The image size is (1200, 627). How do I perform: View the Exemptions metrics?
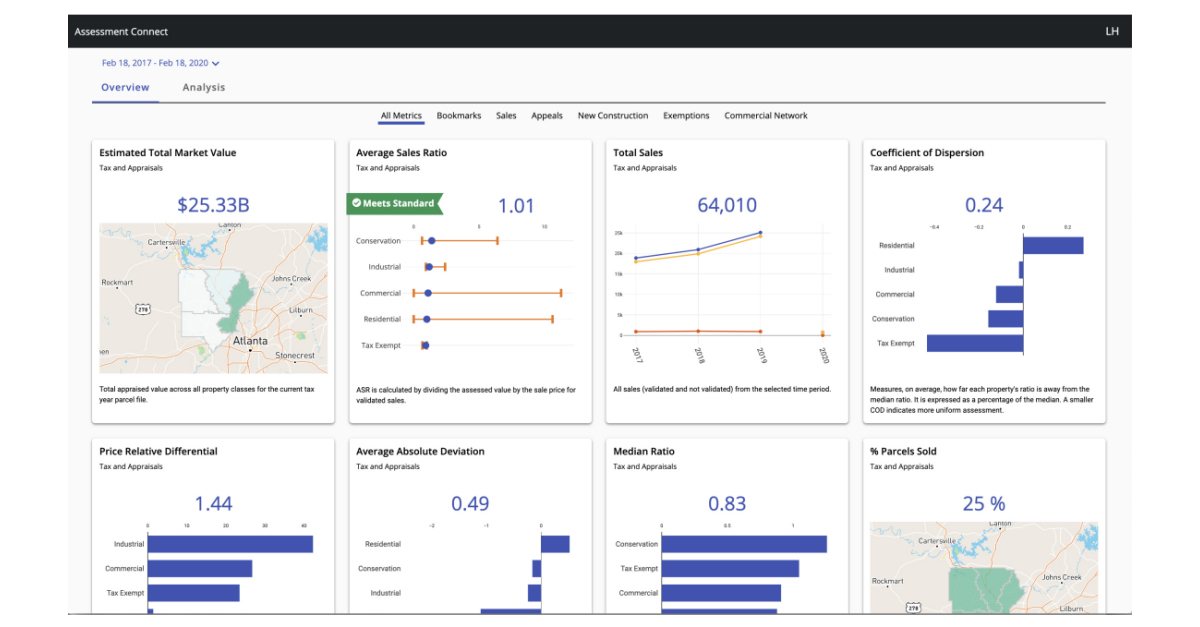pos(686,115)
